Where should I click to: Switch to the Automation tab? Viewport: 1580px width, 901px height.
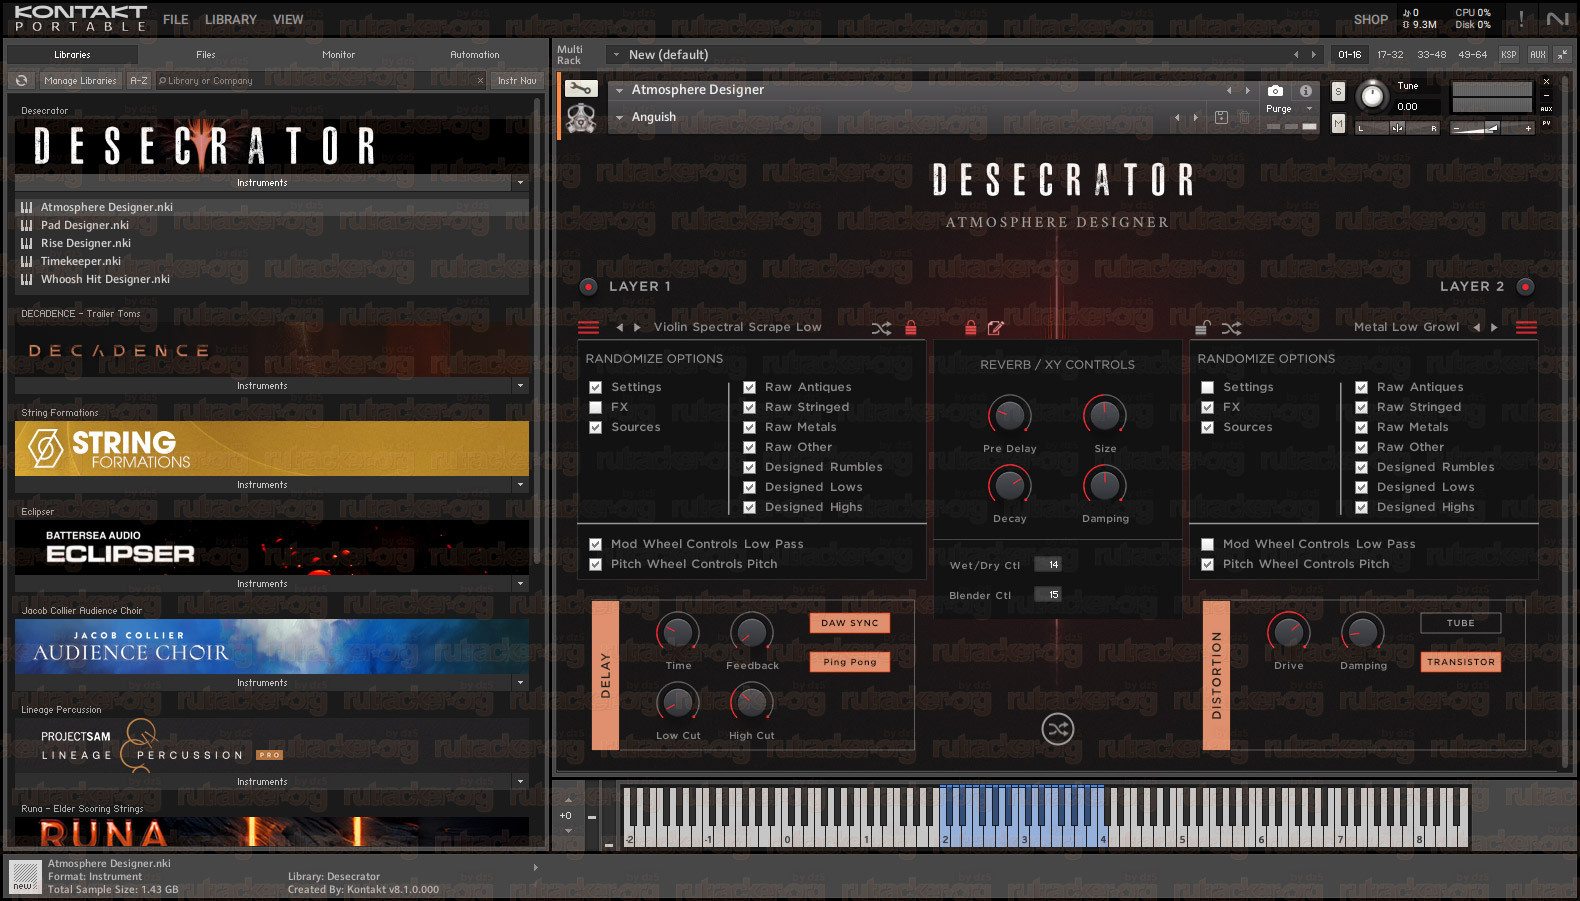click(475, 55)
